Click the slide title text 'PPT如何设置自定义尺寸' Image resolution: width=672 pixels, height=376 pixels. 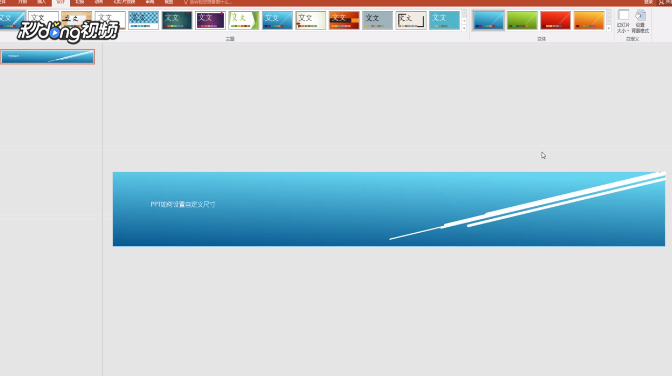(x=183, y=205)
